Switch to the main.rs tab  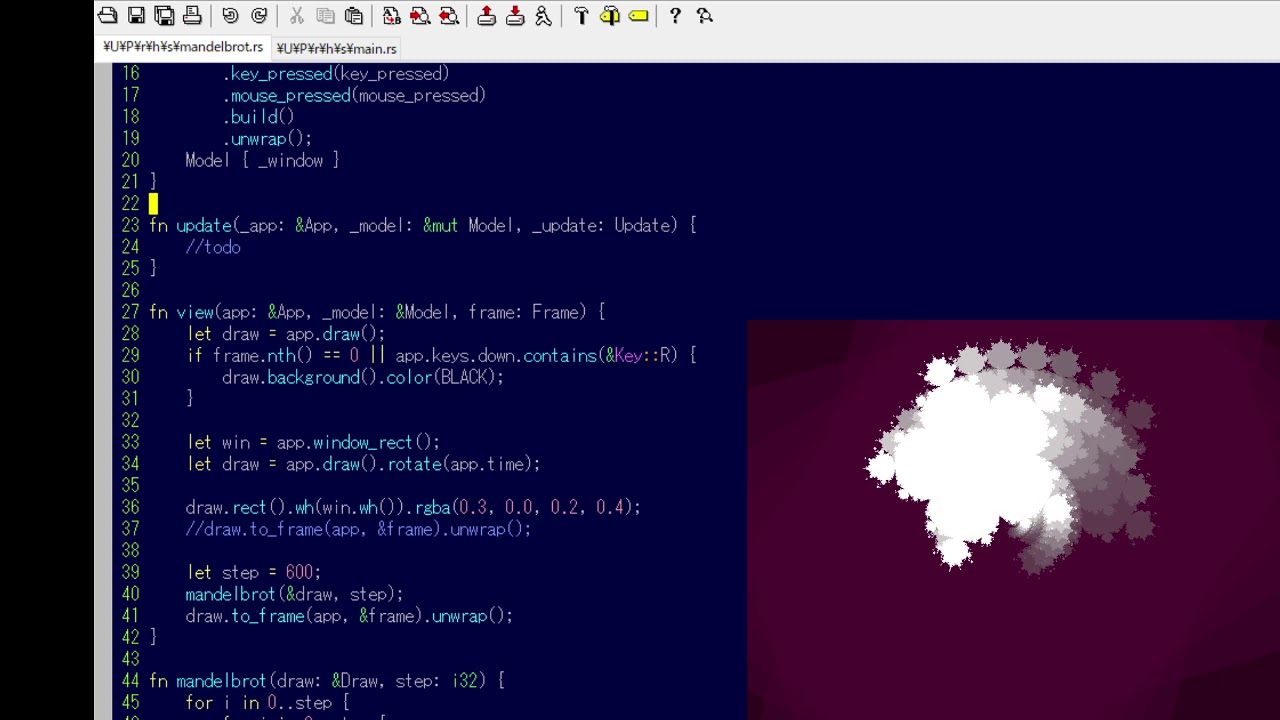tap(336, 48)
